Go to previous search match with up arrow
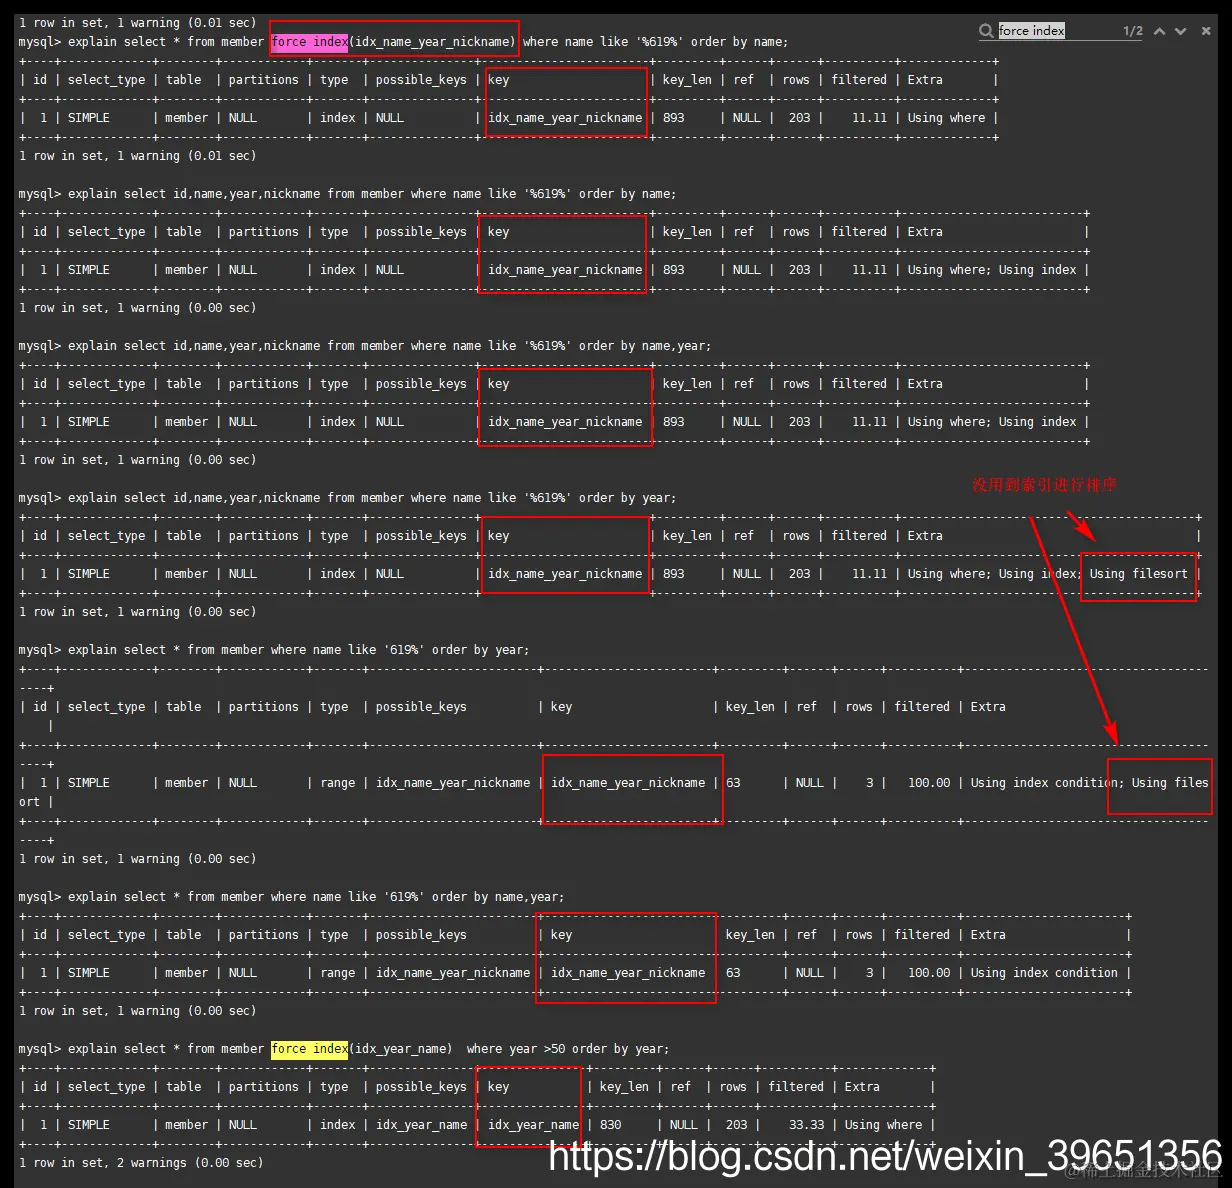The height and width of the screenshot is (1188, 1232). (x=1160, y=31)
